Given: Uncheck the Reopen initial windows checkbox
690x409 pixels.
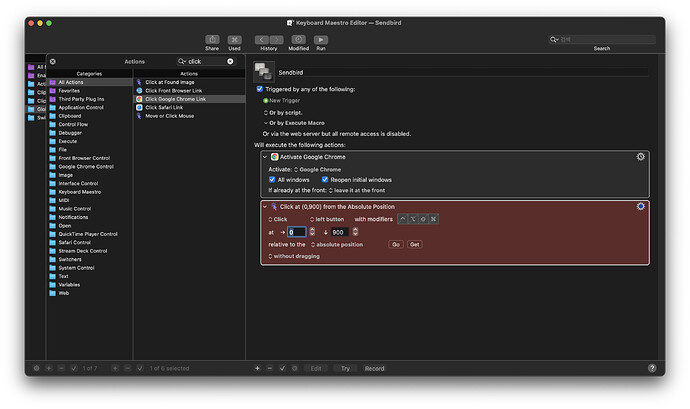Looking at the screenshot, I should (325, 180).
